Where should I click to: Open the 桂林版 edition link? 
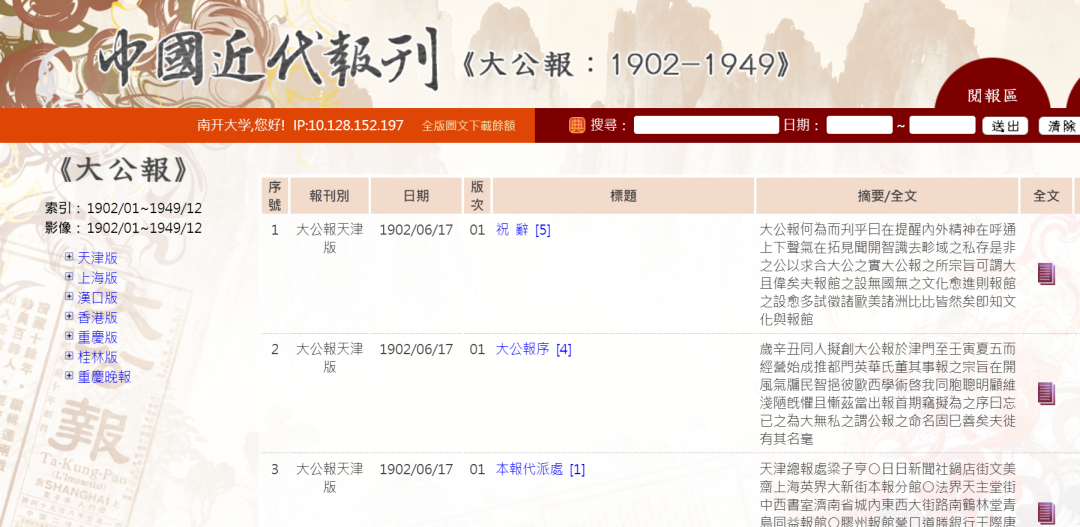pos(97,357)
